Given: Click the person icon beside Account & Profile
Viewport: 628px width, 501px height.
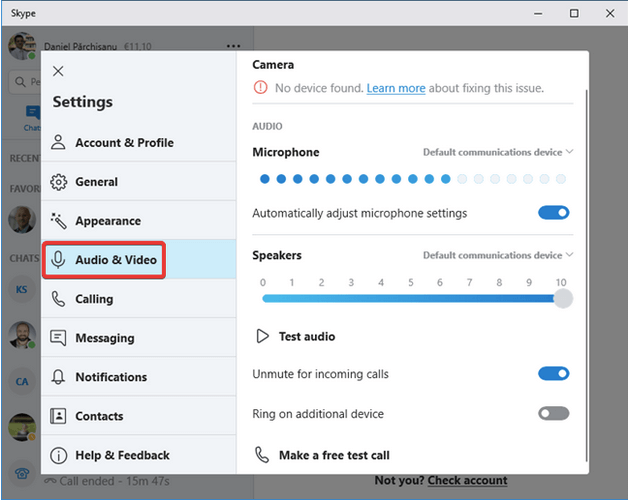Looking at the screenshot, I should pos(58,142).
